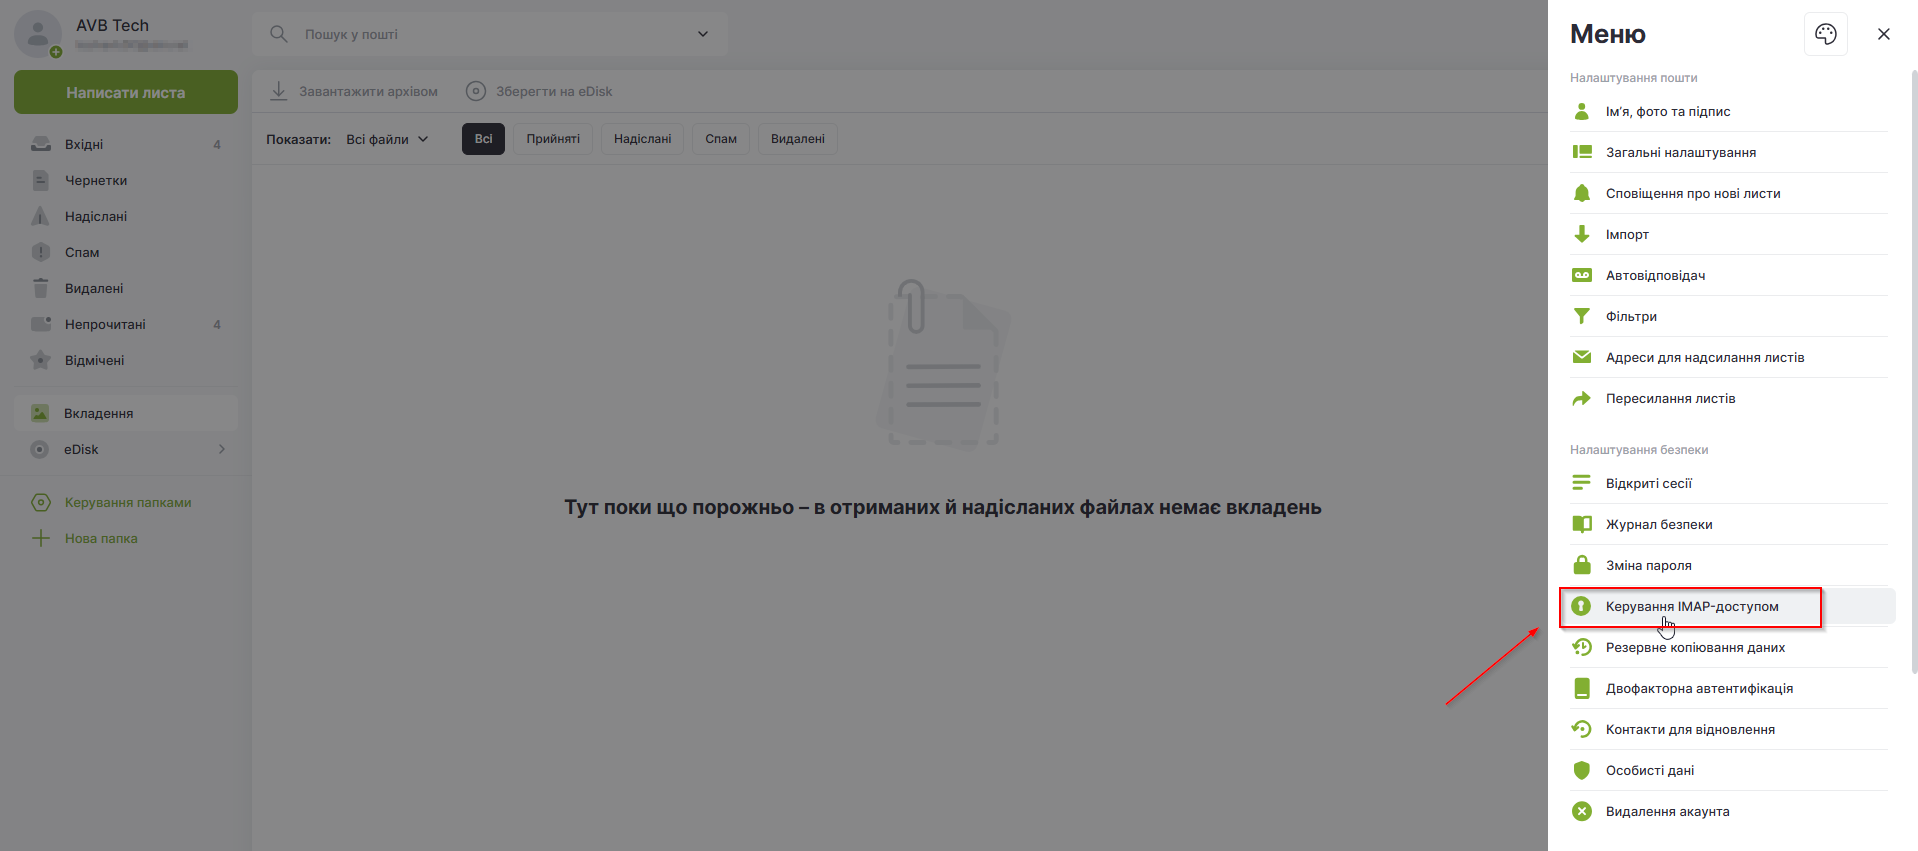Open Ім'я, фото та підпис settings
The image size is (1918, 851).
point(1728,111)
